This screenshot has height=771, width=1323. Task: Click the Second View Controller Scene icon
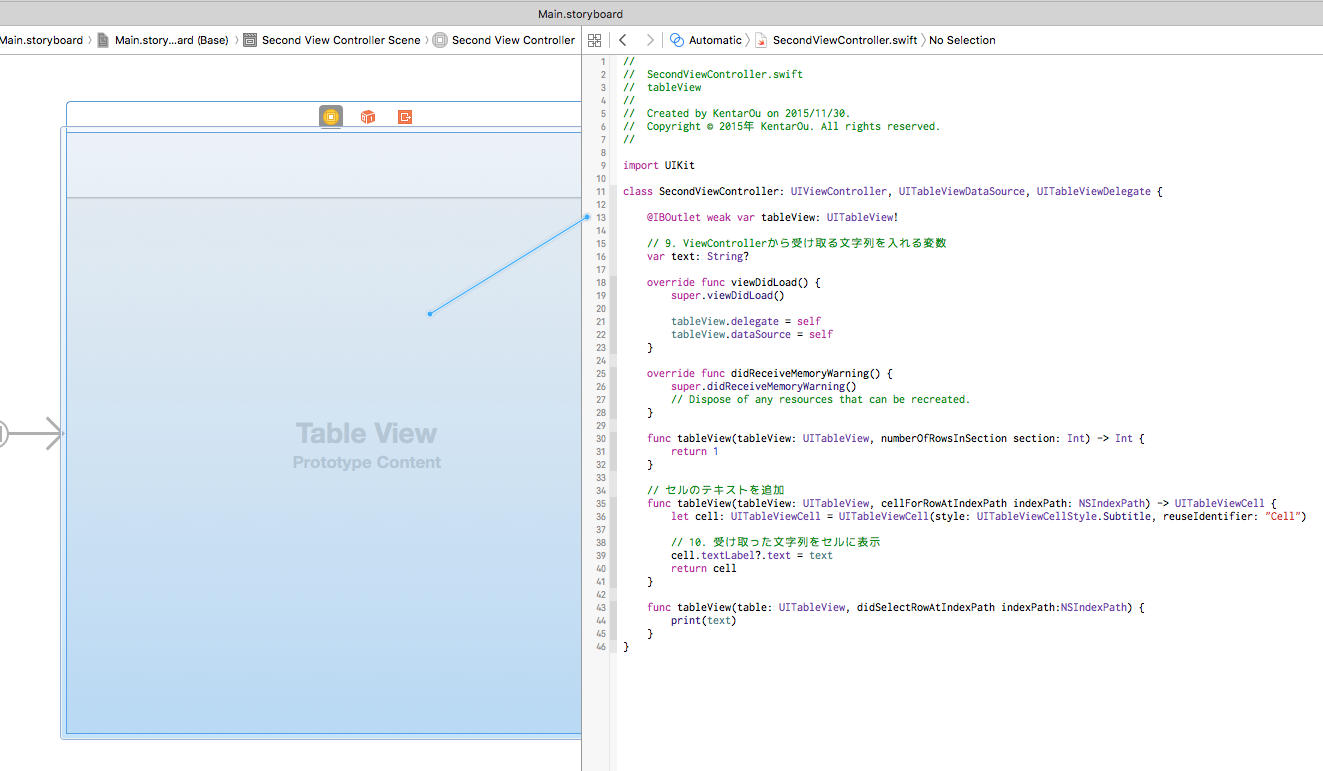[x=252, y=39]
